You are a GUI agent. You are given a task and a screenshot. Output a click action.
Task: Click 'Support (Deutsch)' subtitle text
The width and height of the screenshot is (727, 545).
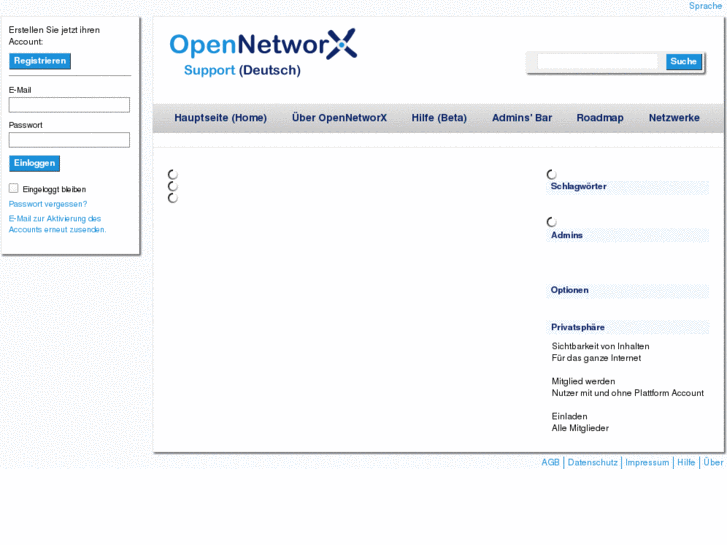coord(242,71)
